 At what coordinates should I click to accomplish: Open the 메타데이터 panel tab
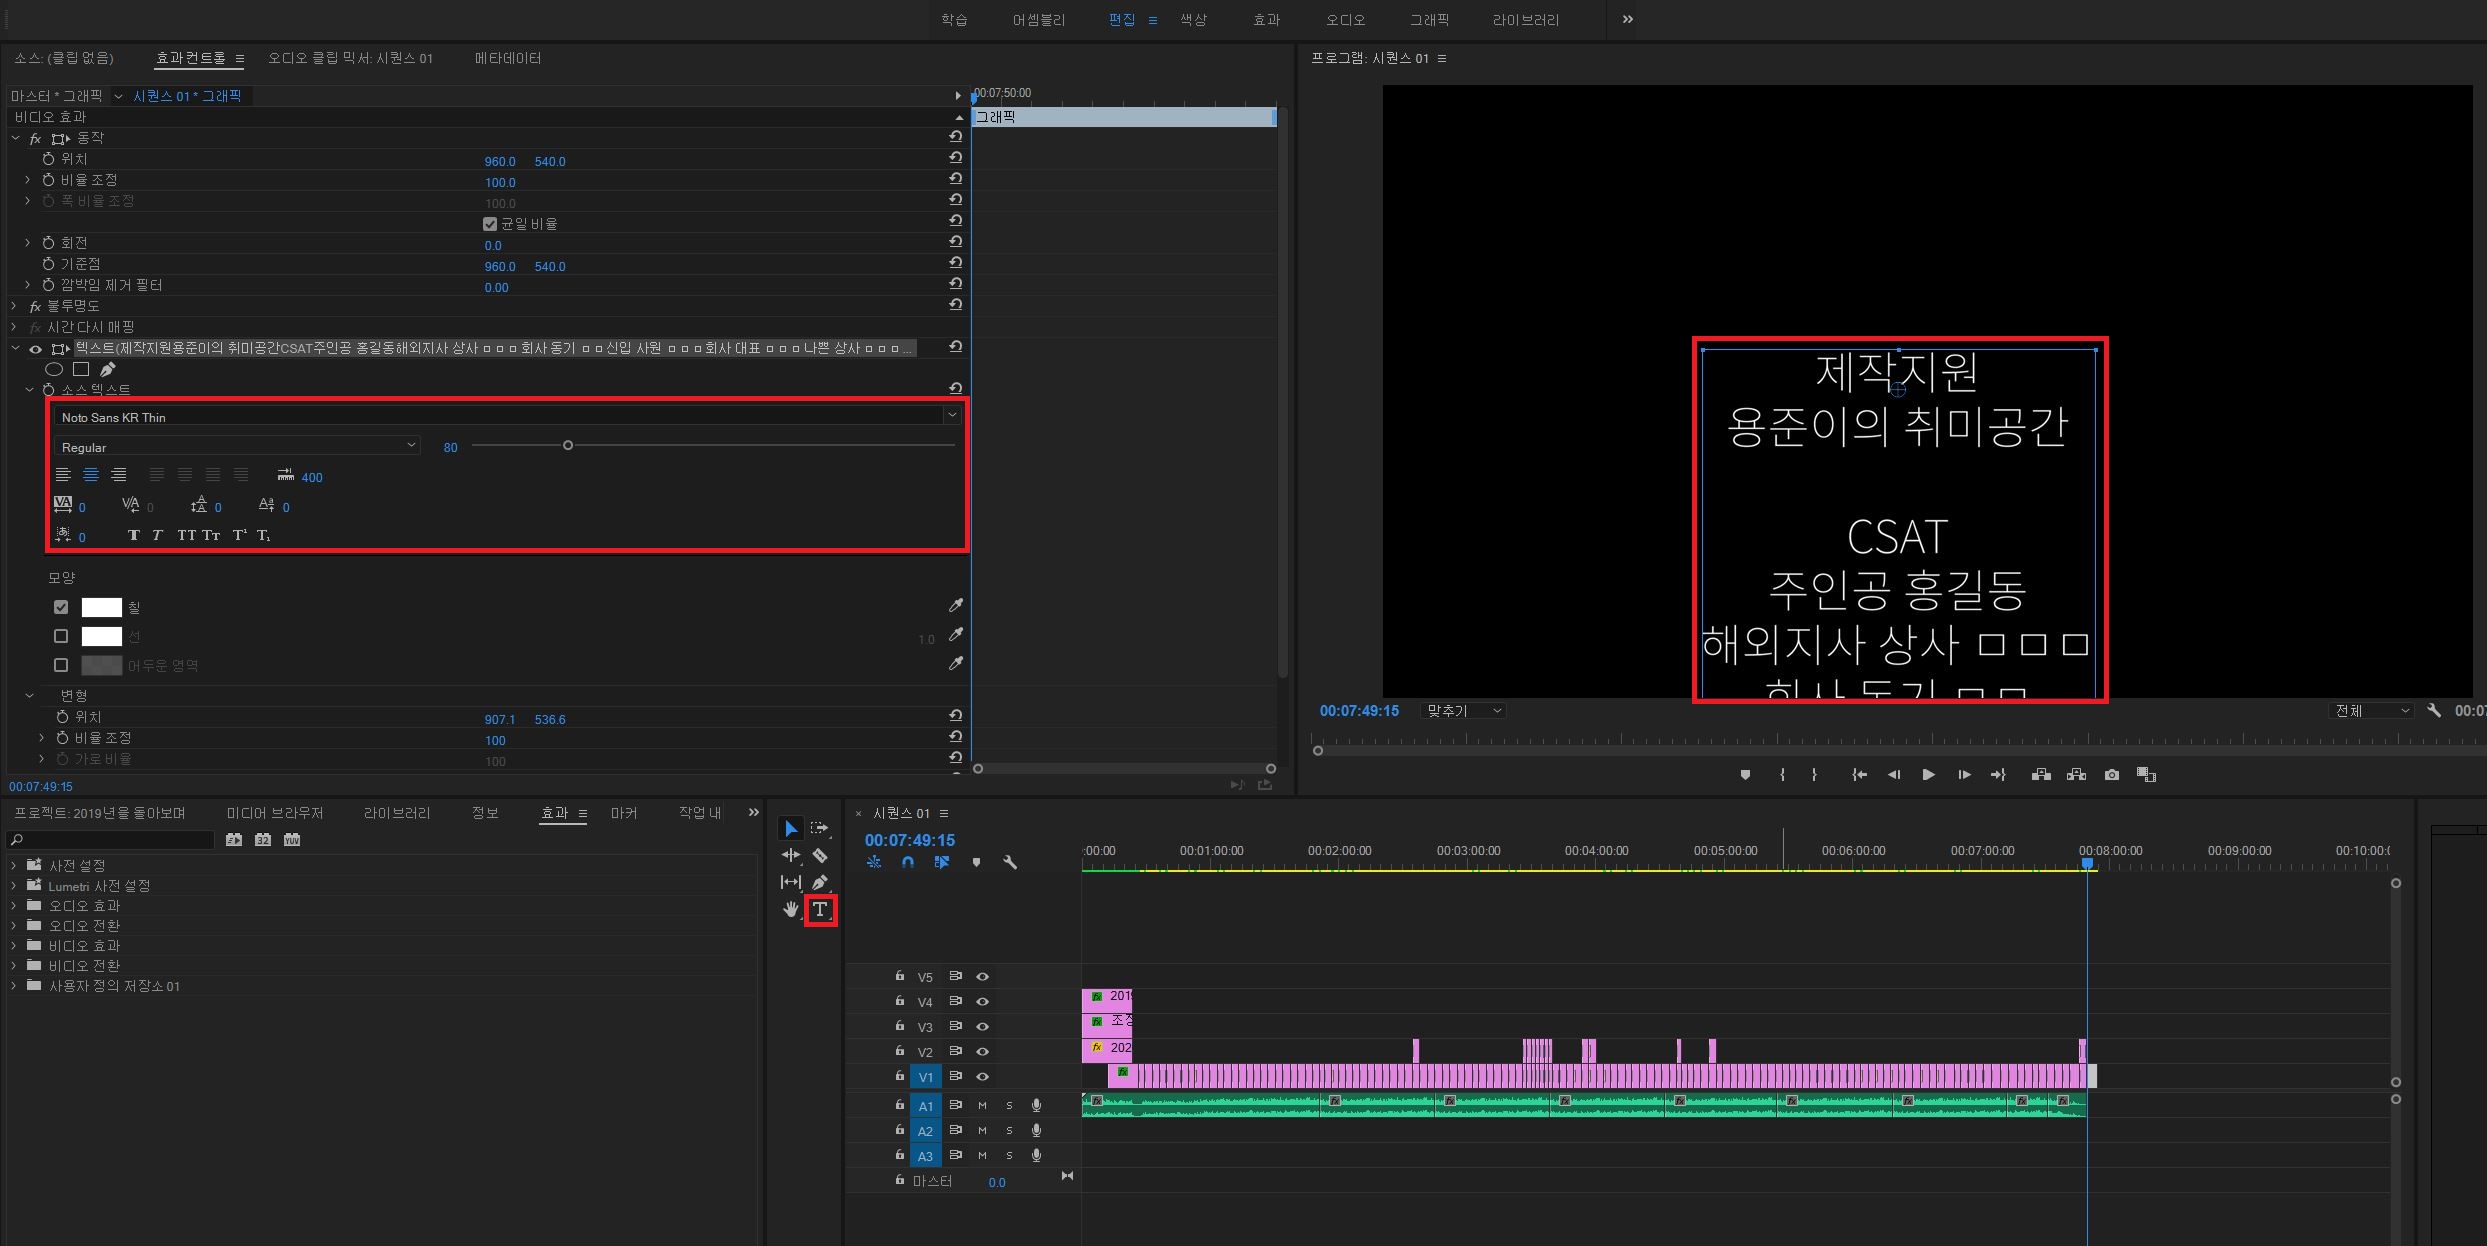coord(508,58)
